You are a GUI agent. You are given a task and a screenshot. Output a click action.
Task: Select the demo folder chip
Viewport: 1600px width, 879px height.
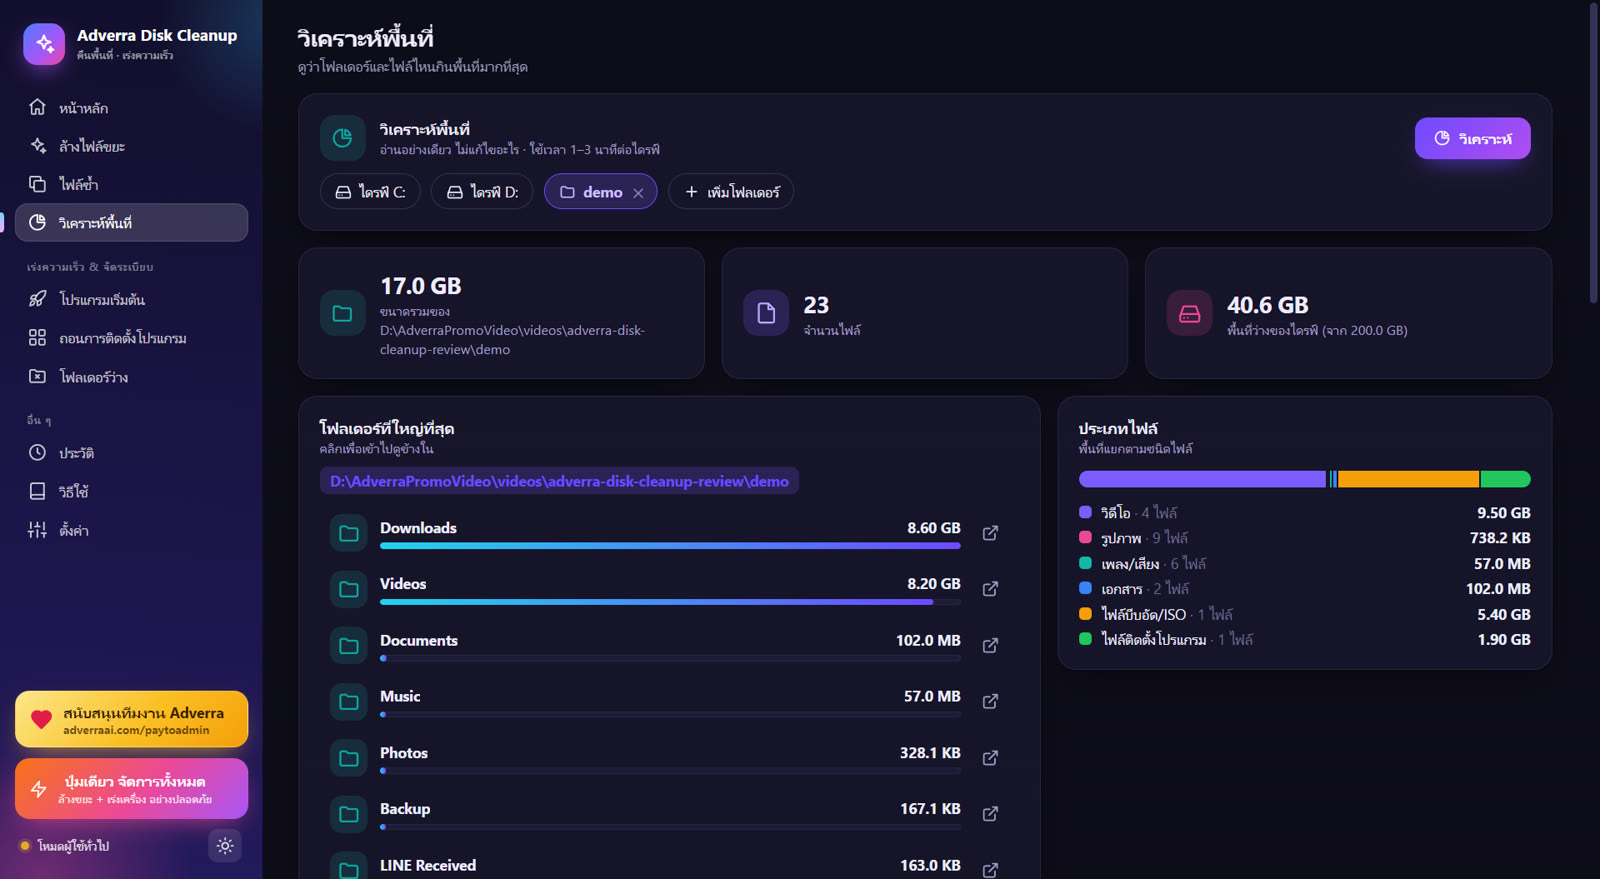click(x=591, y=192)
